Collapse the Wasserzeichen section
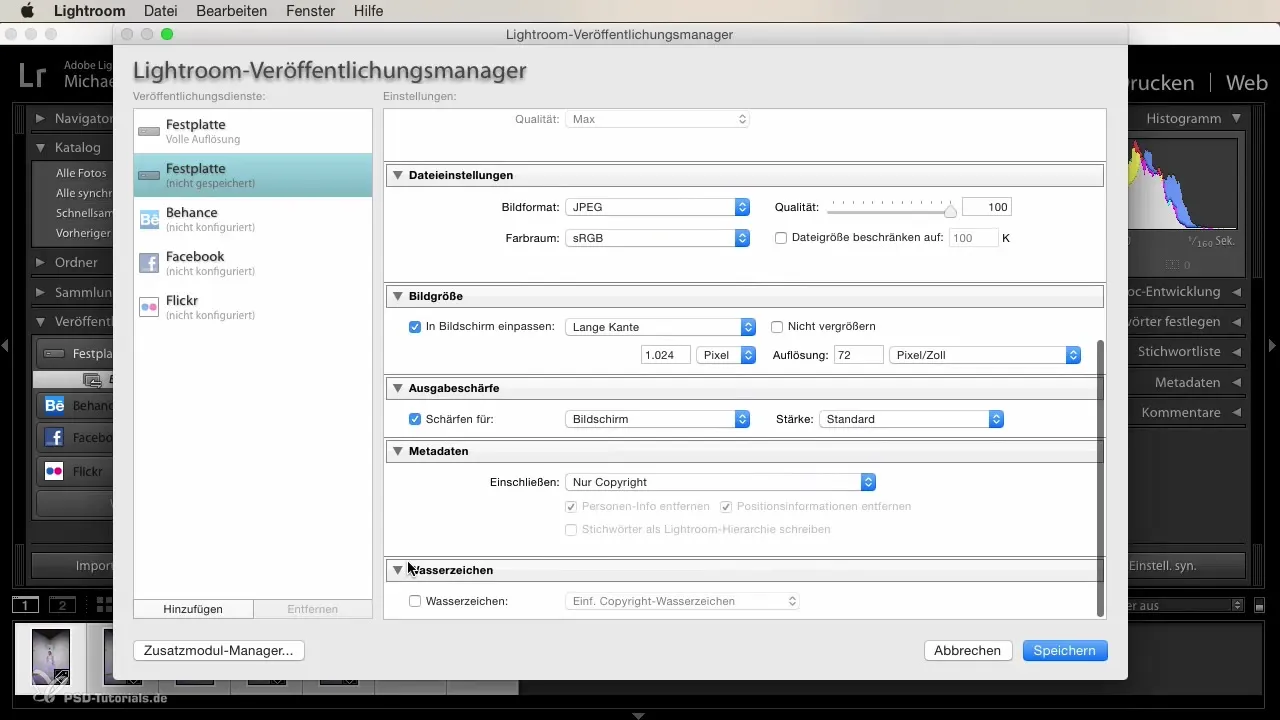Viewport: 1280px width, 720px height. point(397,570)
